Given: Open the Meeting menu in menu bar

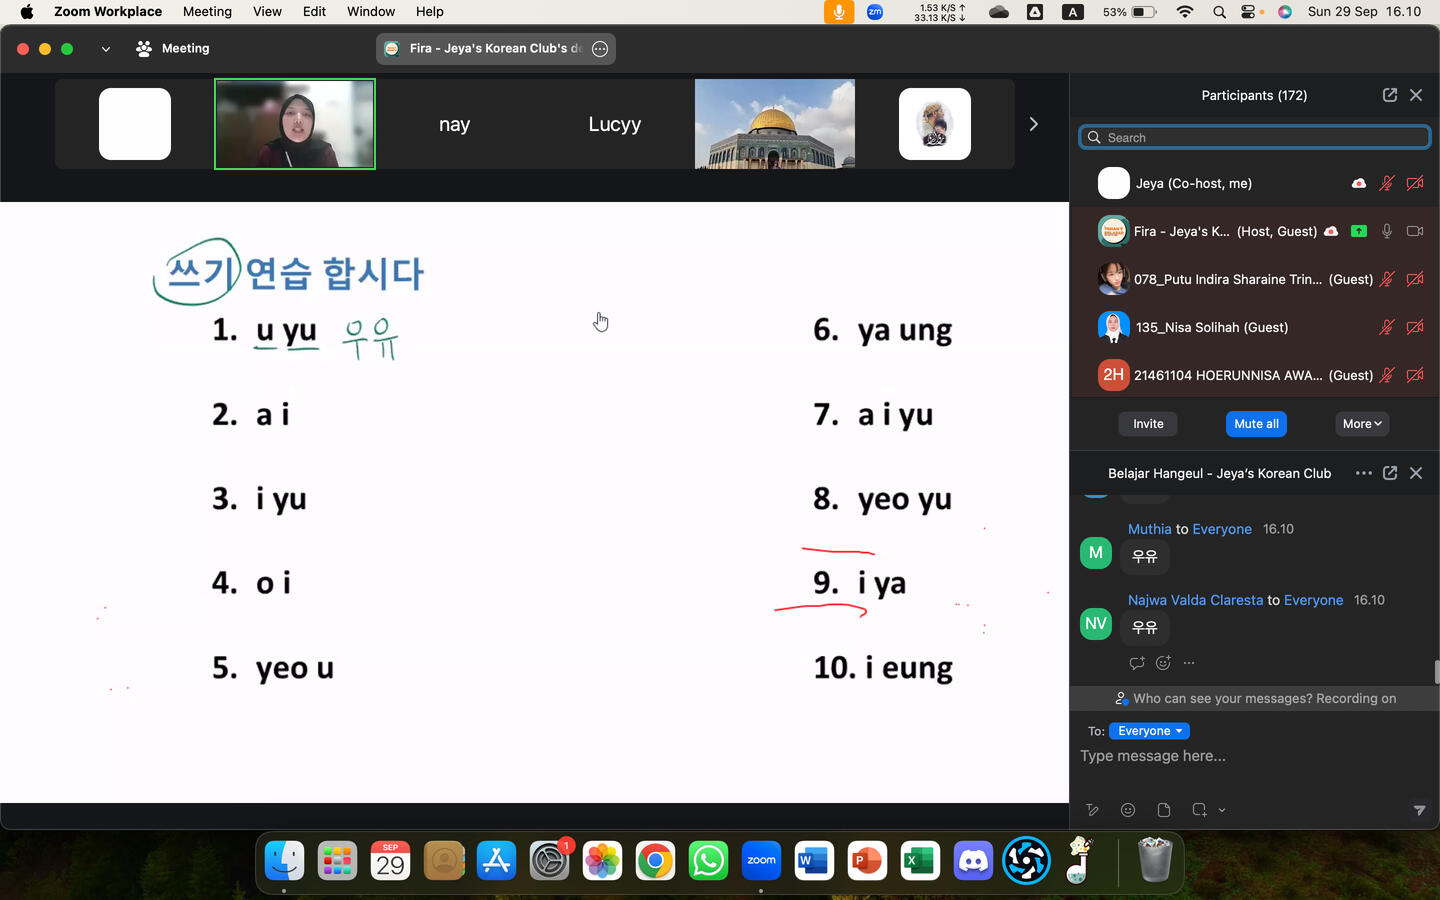Looking at the screenshot, I should coord(207,12).
